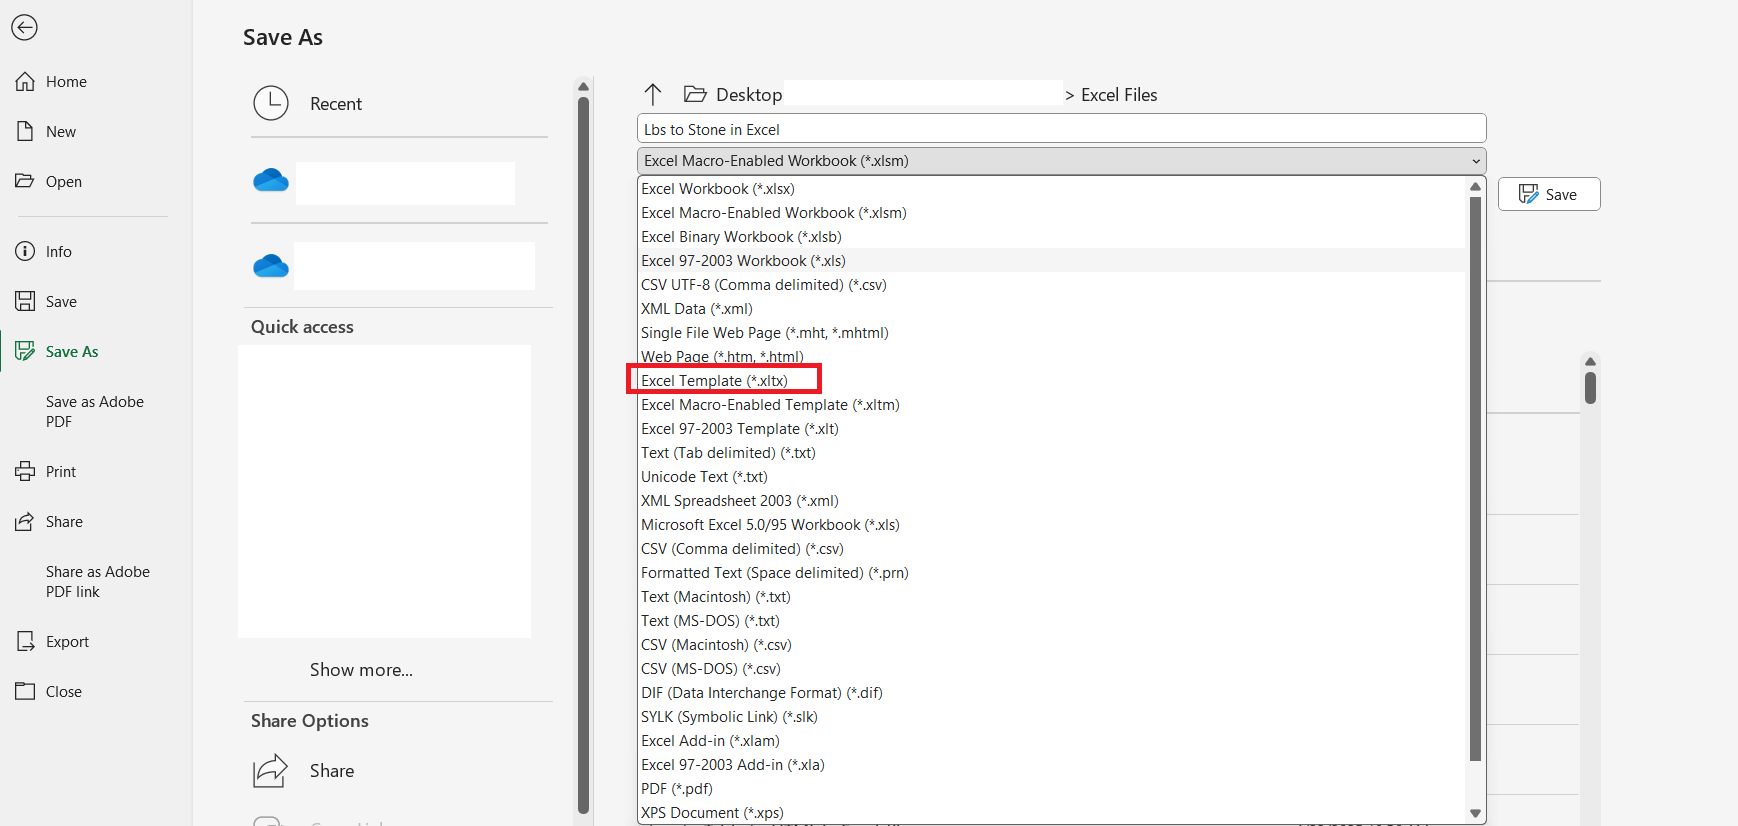Click the first OneDrive cloud icon
This screenshot has height=826, width=1738.
click(271, 181)
